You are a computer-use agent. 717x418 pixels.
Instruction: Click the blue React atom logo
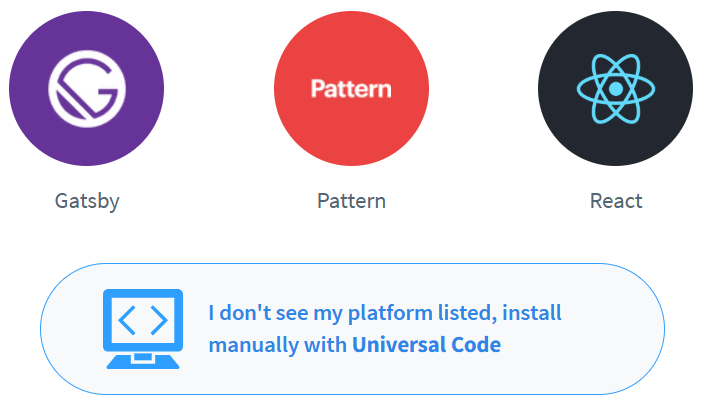pyautogui.click(x=616, y=89)
